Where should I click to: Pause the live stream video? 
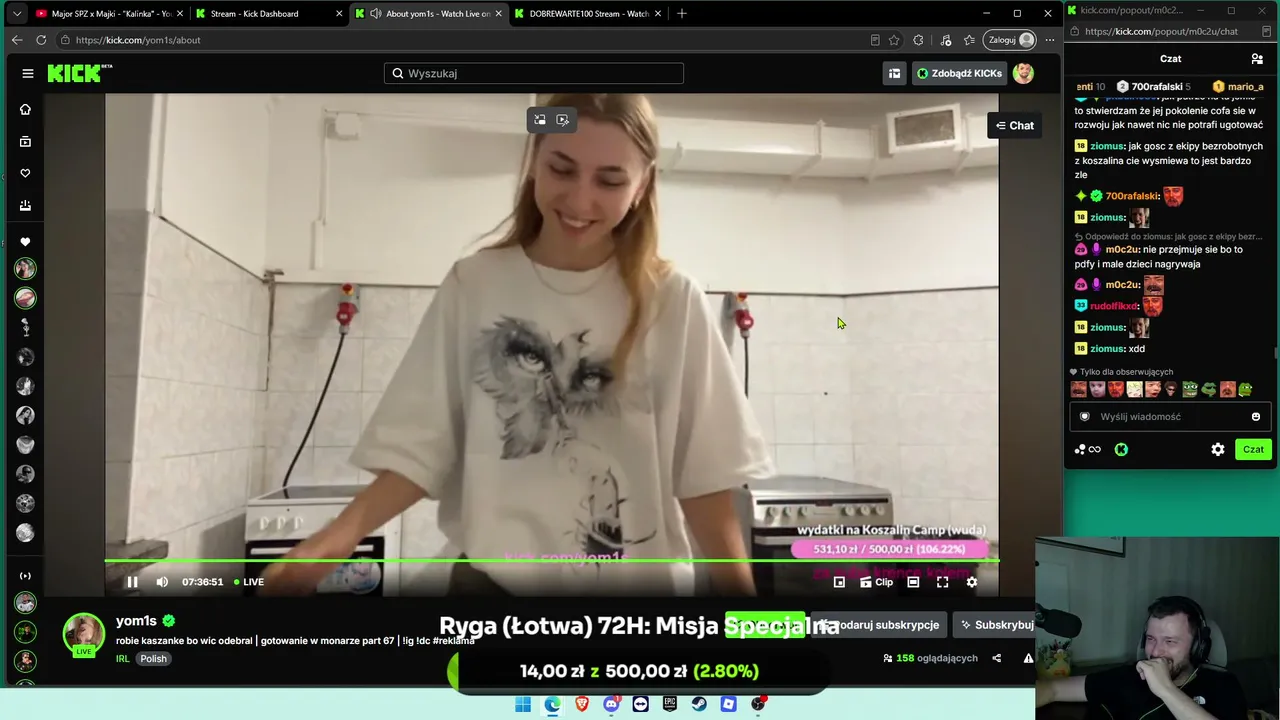[132, 582]
